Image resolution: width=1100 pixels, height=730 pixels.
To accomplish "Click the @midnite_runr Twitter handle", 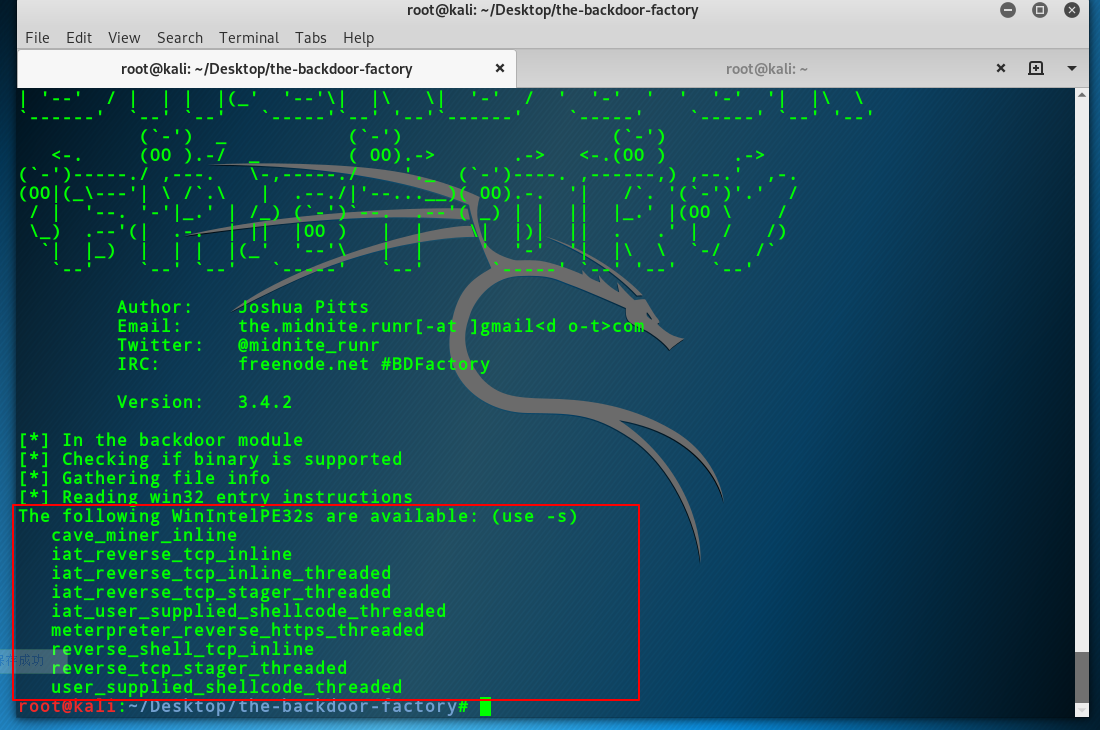I will click(309, 346).
